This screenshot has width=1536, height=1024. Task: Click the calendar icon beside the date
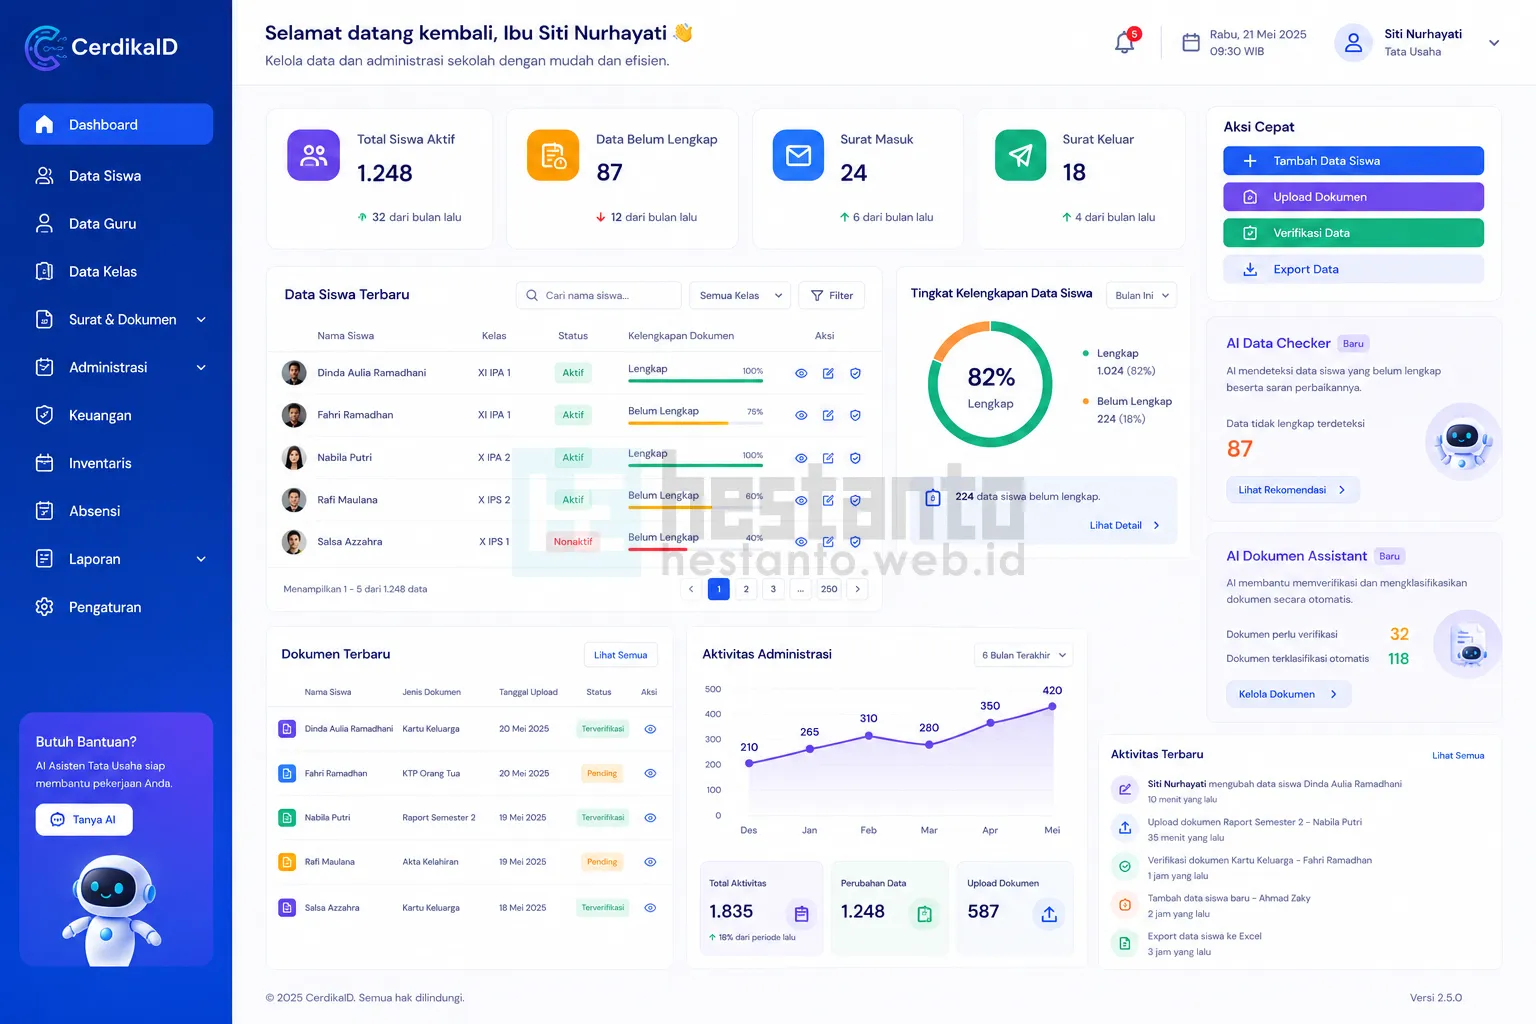tap(1191, 42)
